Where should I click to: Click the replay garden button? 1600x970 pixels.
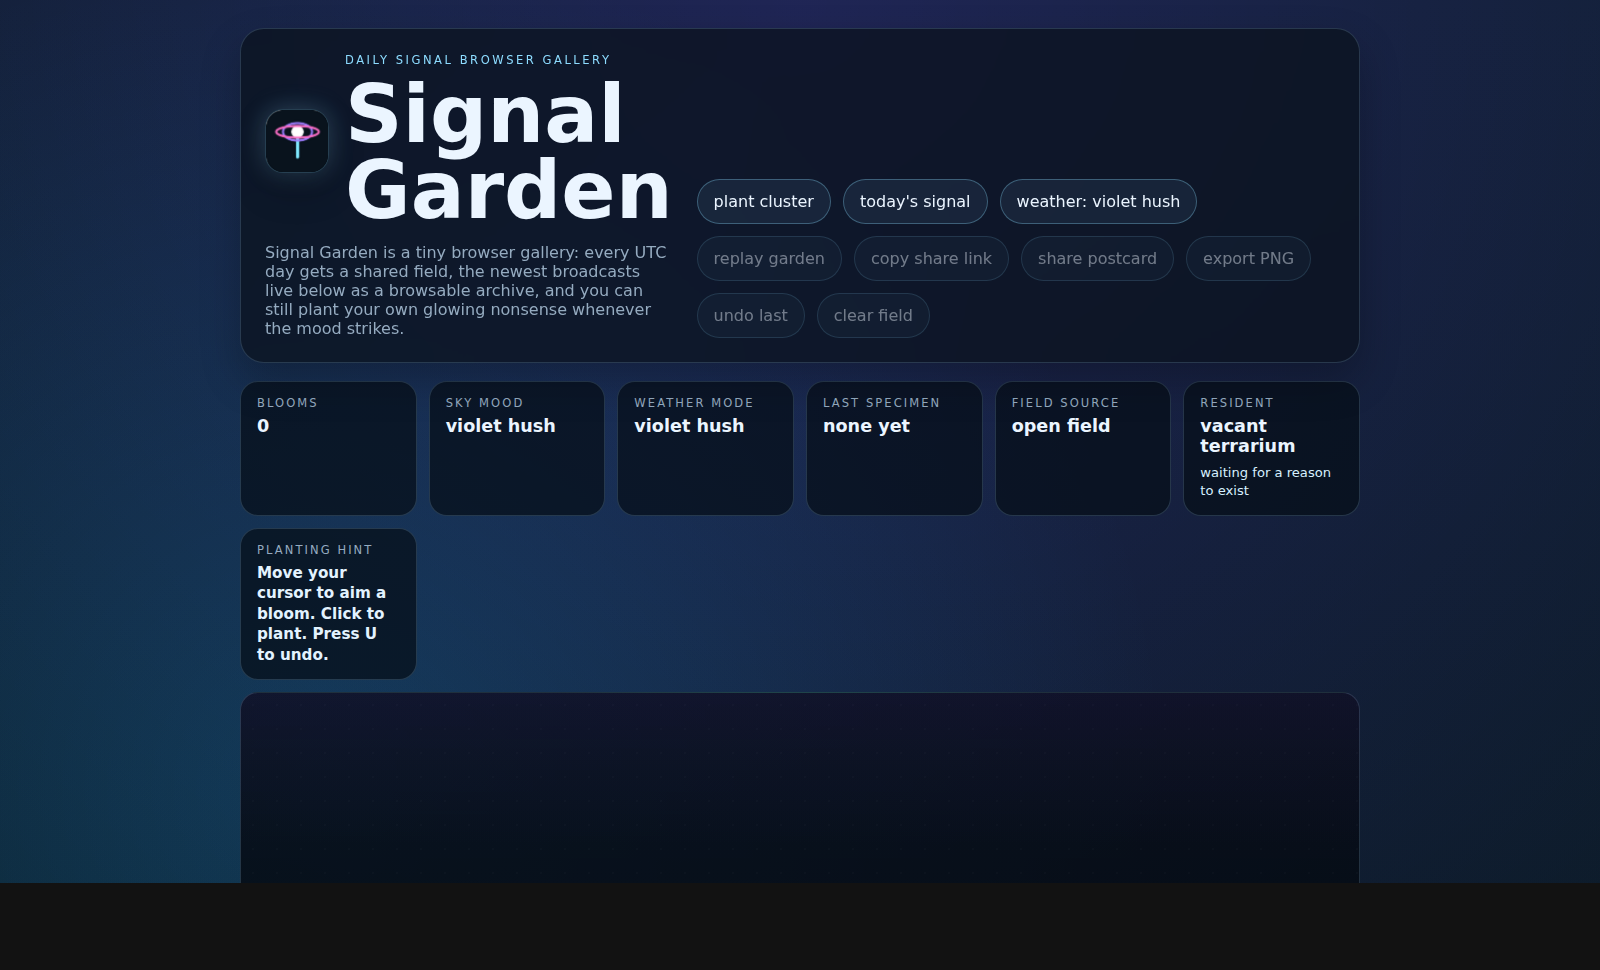point(768,259)
